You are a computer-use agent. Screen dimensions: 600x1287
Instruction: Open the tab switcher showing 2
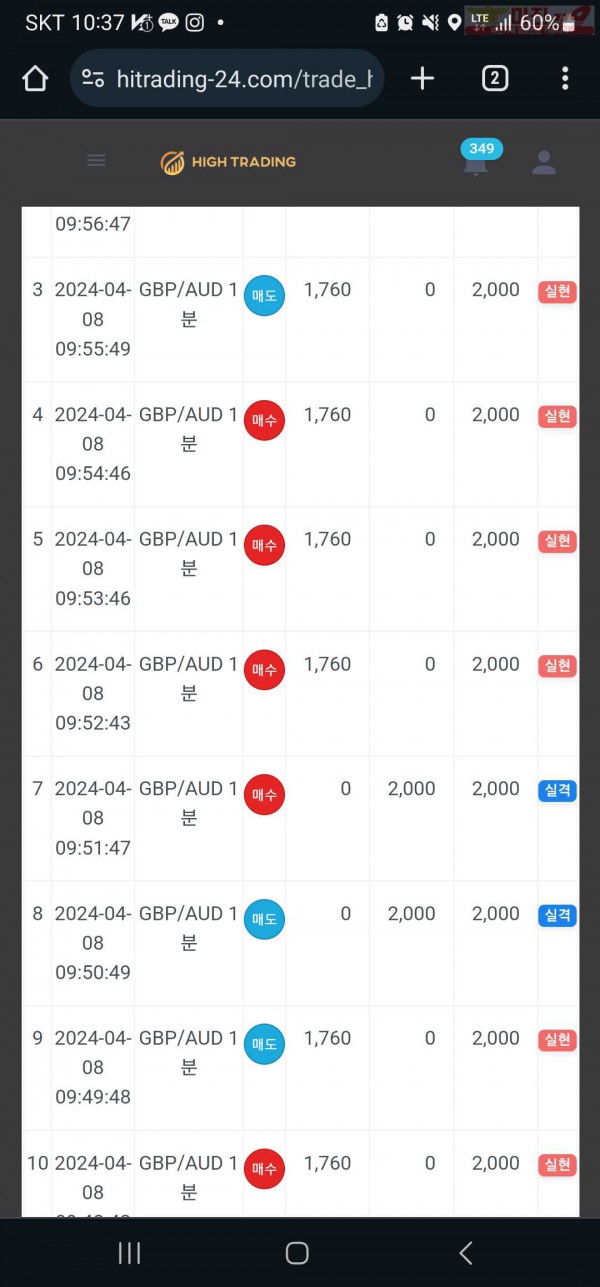point(495,78)
